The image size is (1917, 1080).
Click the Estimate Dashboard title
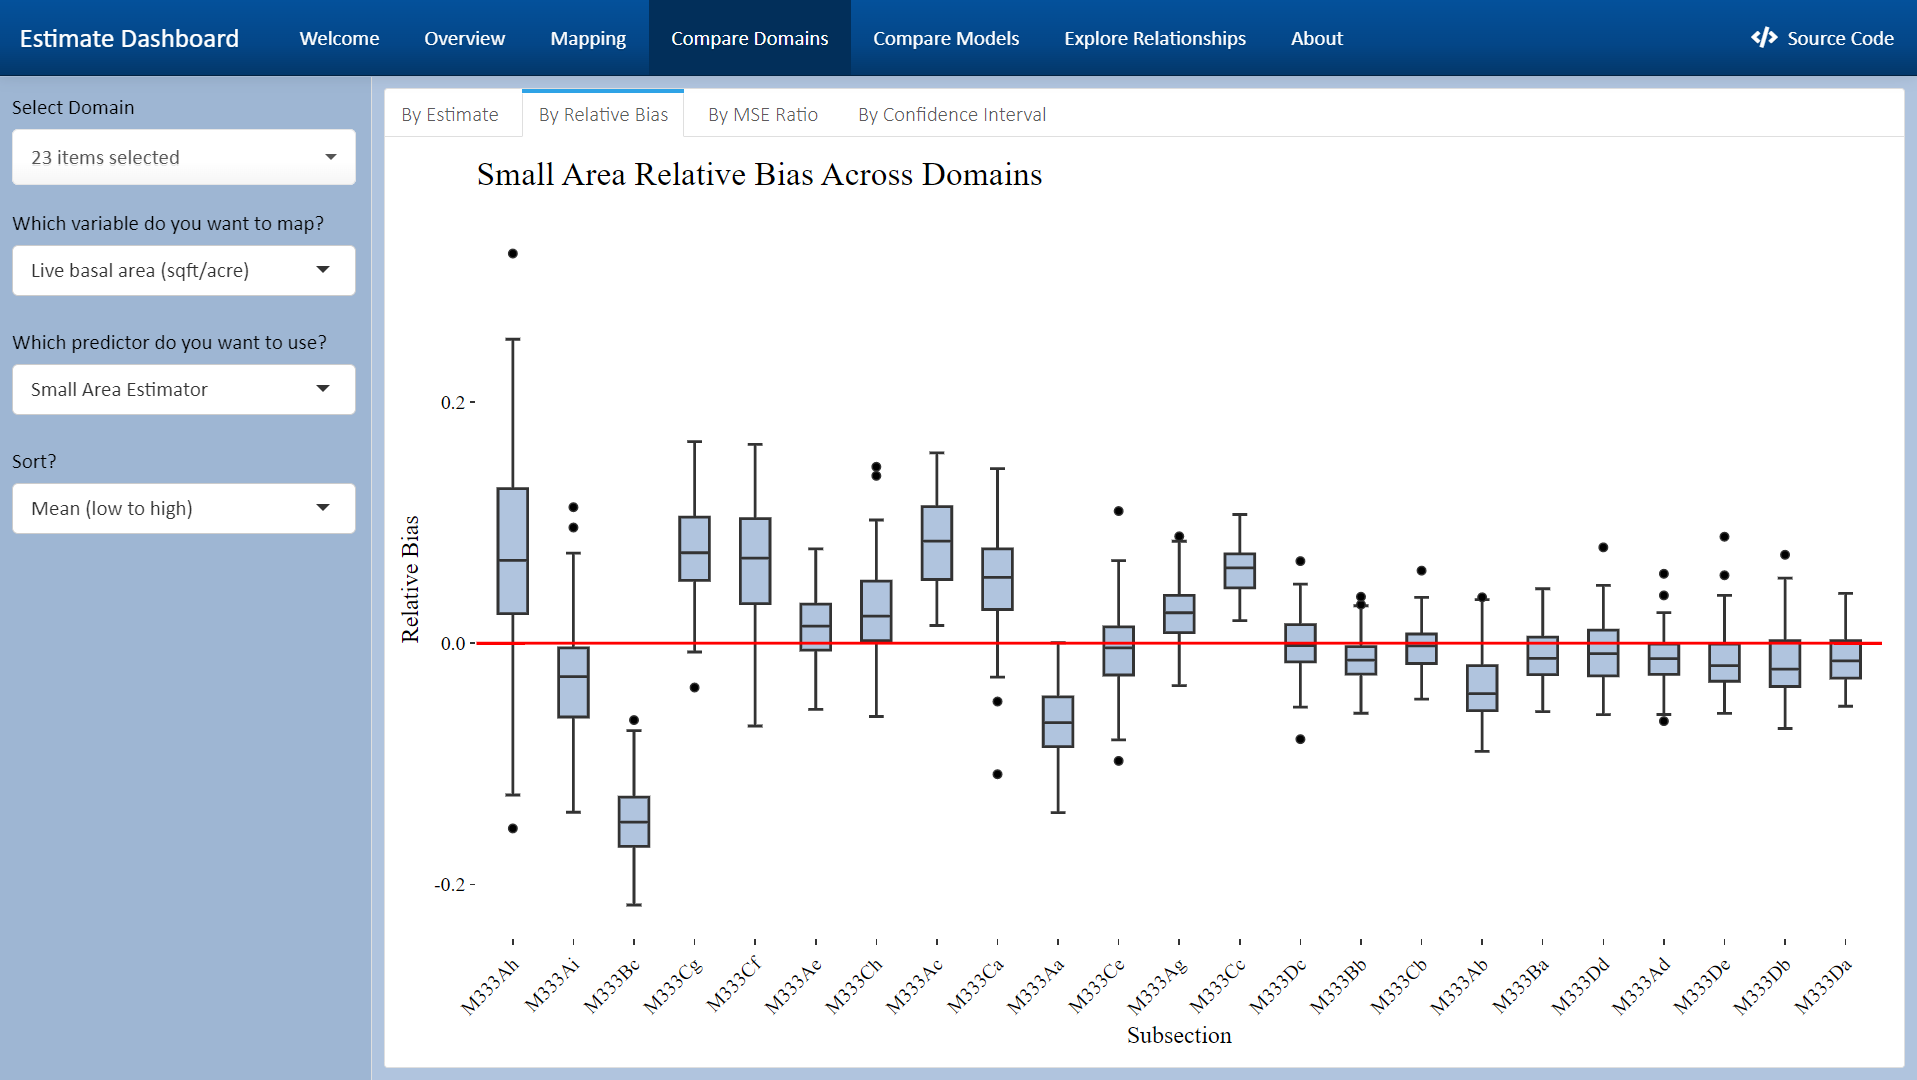(x=129, y=38)
